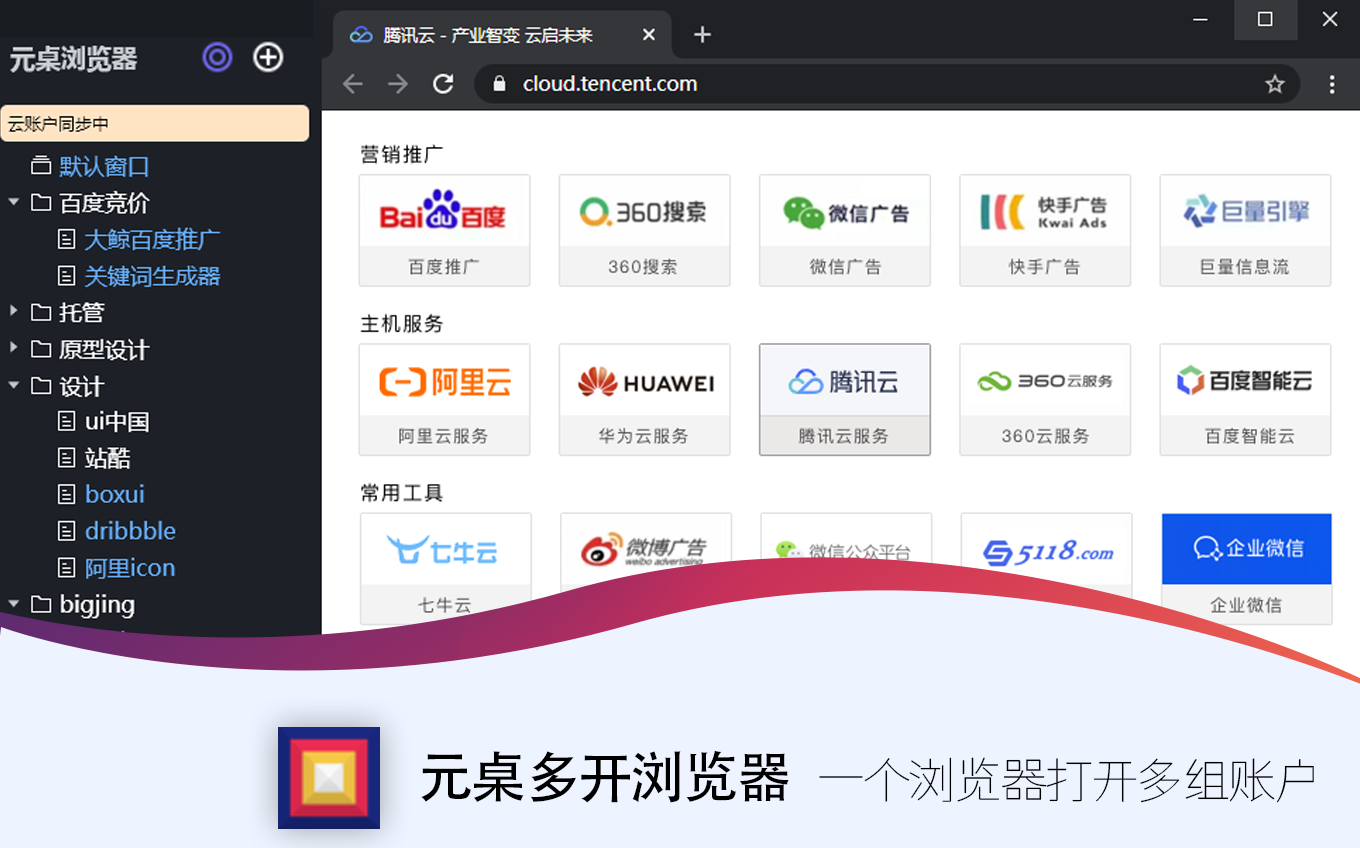The image size is (1360, 848).
Task: Click the padlock site security icon
Action: pos(500,84)
